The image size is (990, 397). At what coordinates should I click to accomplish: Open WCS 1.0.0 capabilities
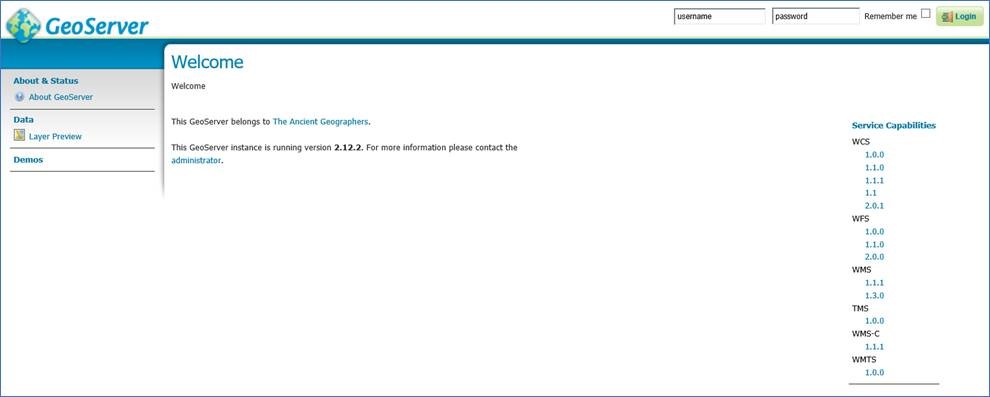[874, 155]
